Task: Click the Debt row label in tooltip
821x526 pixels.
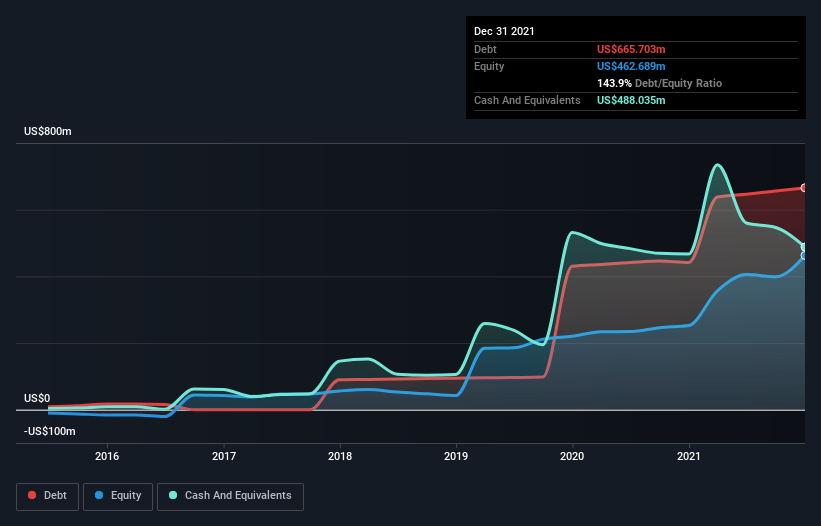Action: coord(485,49)
